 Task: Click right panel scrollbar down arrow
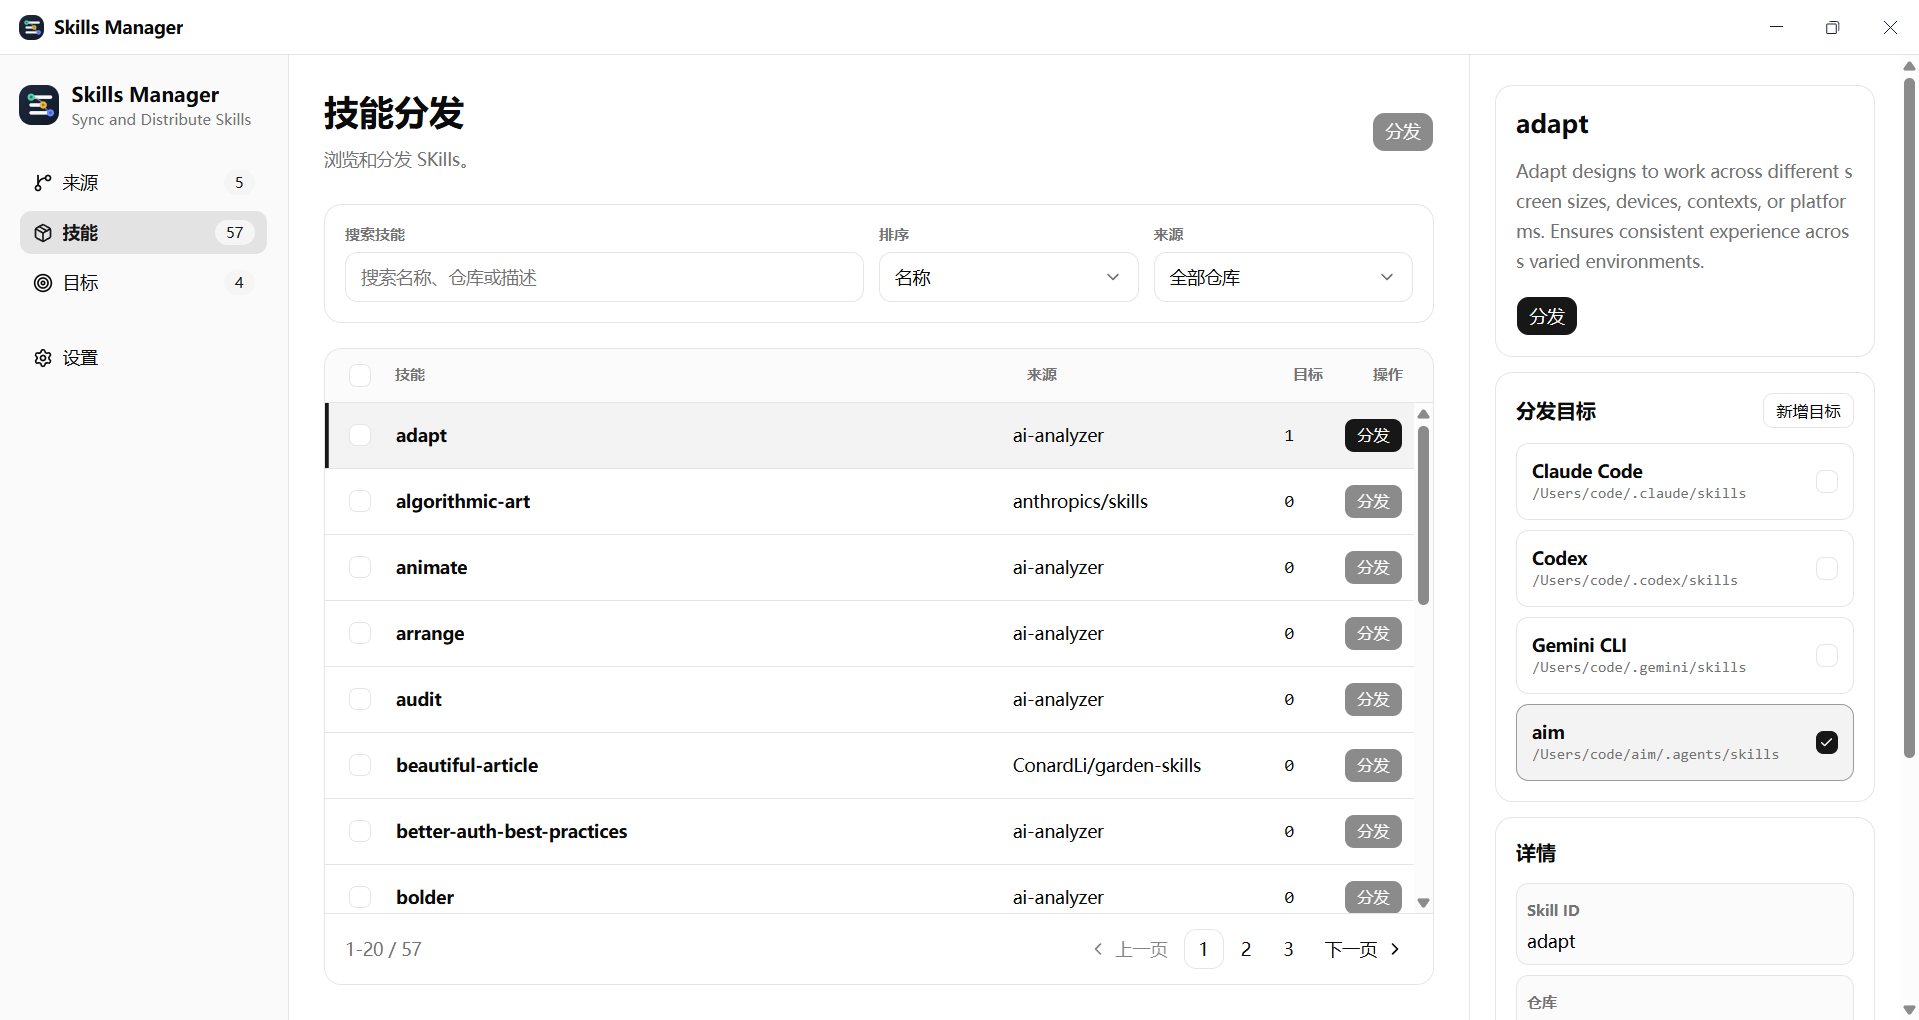click(x=1909, y=1010)
